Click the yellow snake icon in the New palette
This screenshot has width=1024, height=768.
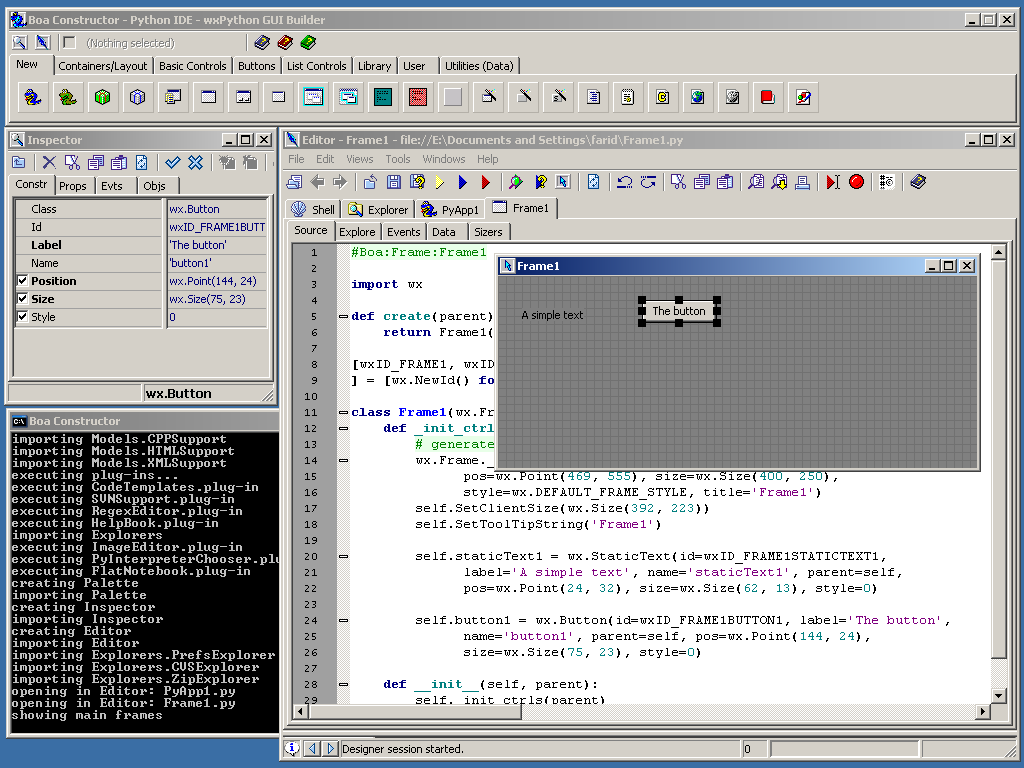tap(33, 97)
